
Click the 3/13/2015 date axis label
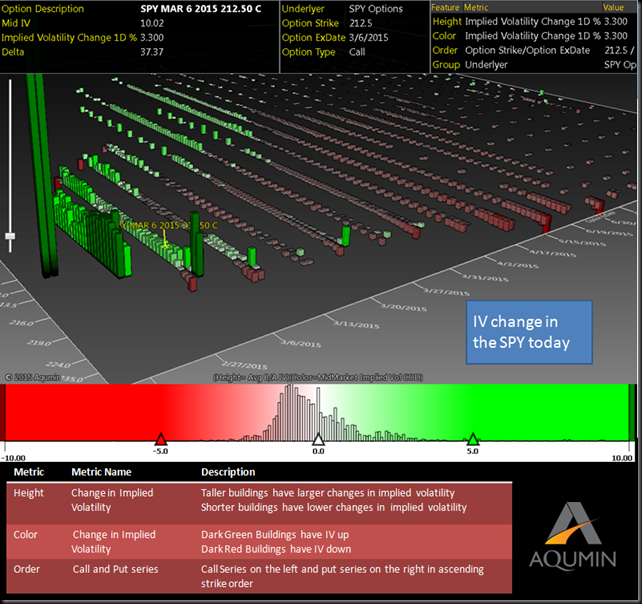(x=356, y=325)
